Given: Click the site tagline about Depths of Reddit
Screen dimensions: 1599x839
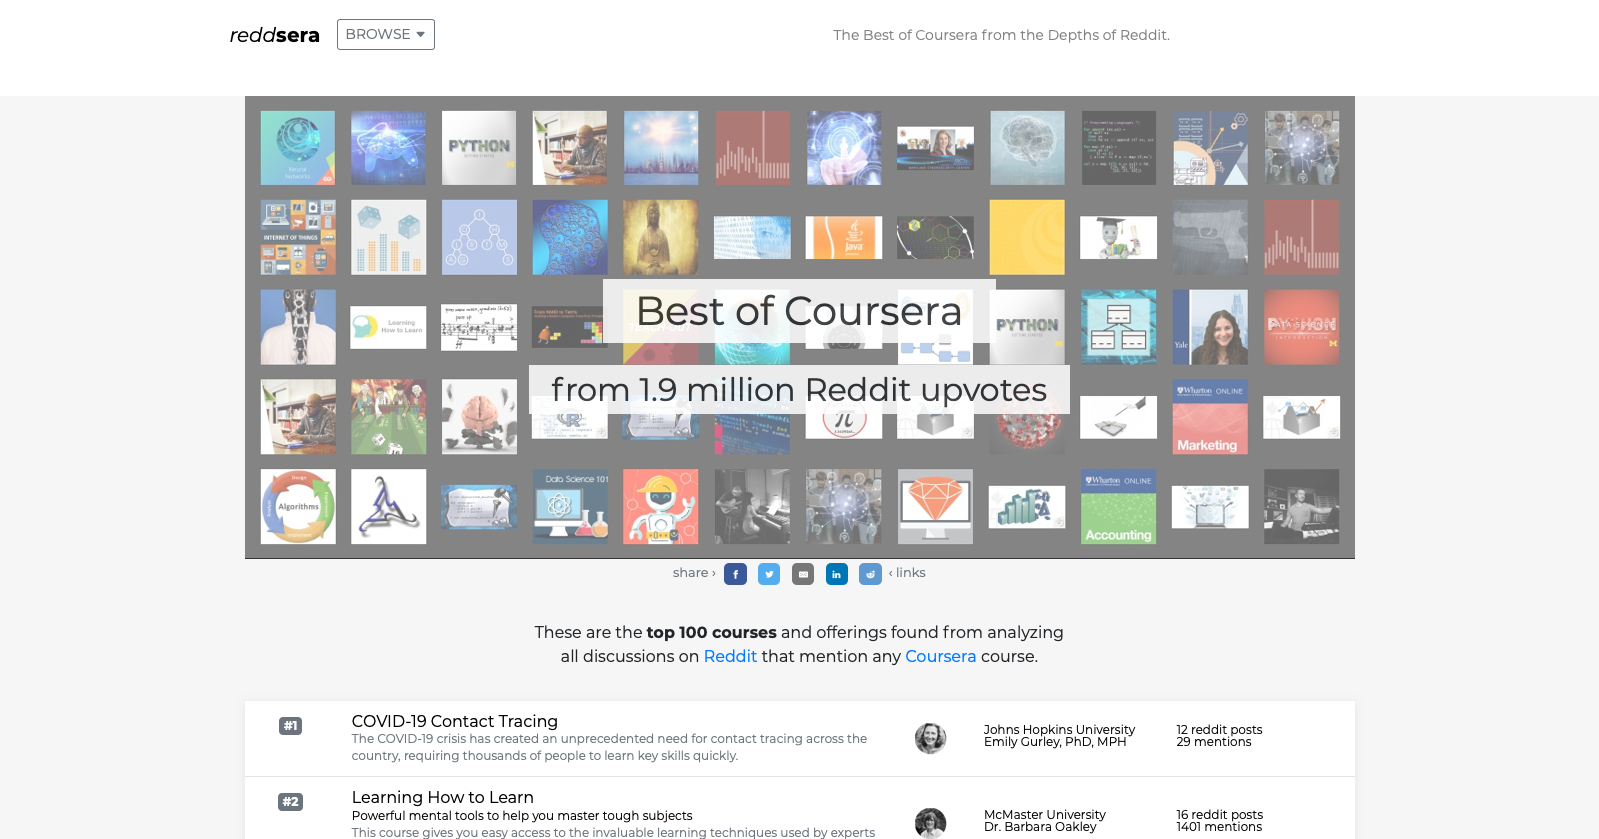Looking at the screenshot, I should pos(1001,35).
